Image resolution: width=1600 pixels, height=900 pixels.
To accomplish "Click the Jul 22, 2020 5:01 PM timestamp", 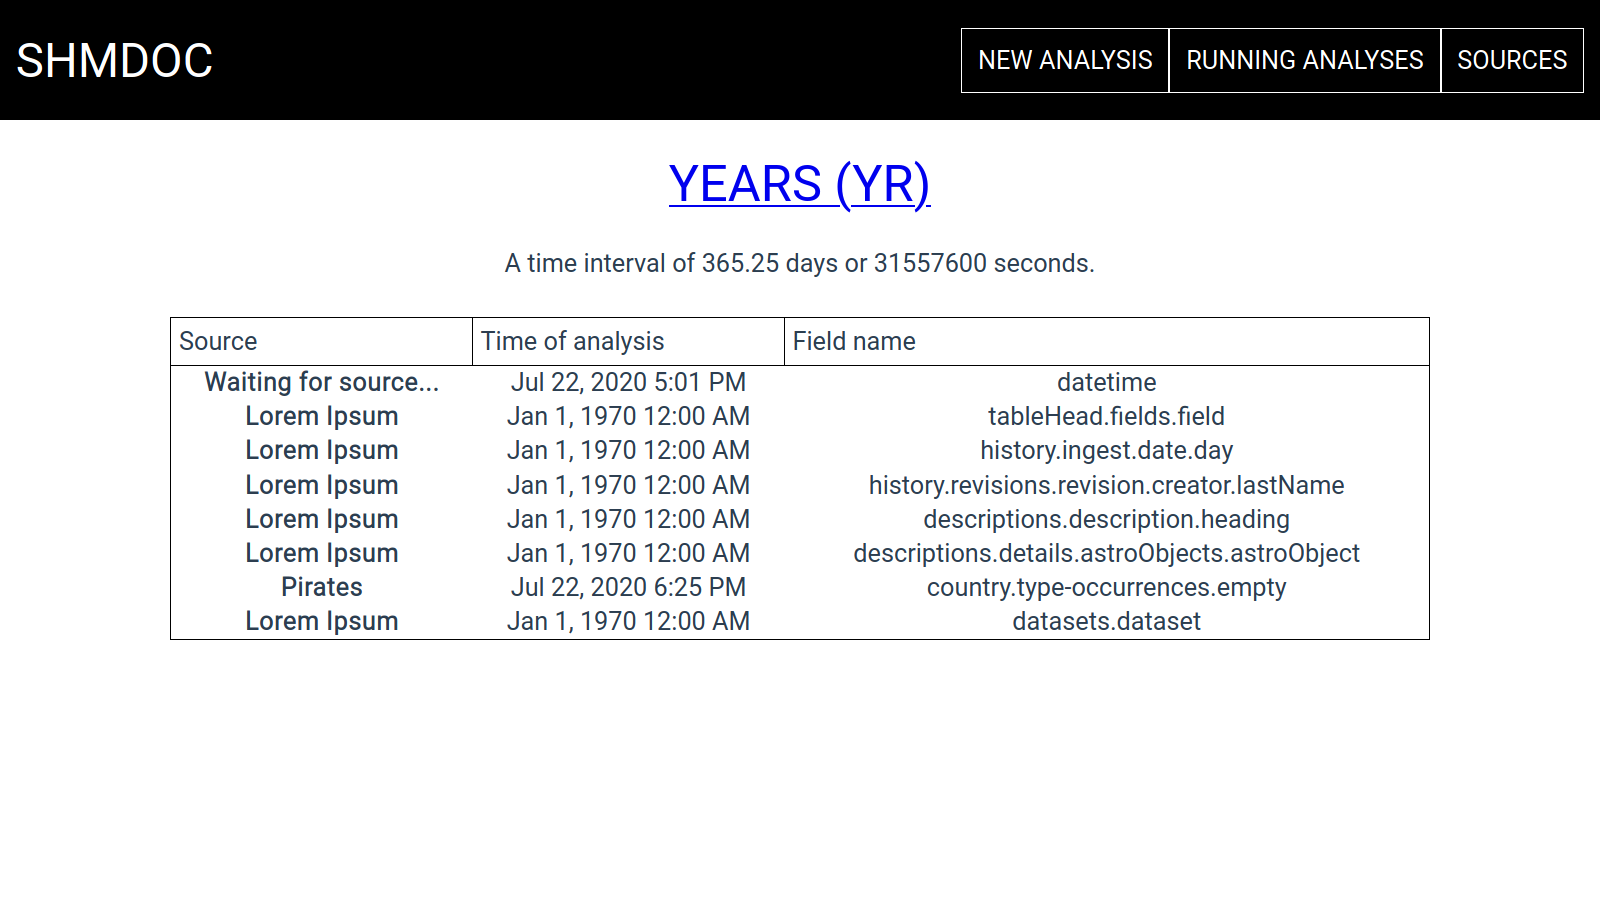I will pos(628,383).
